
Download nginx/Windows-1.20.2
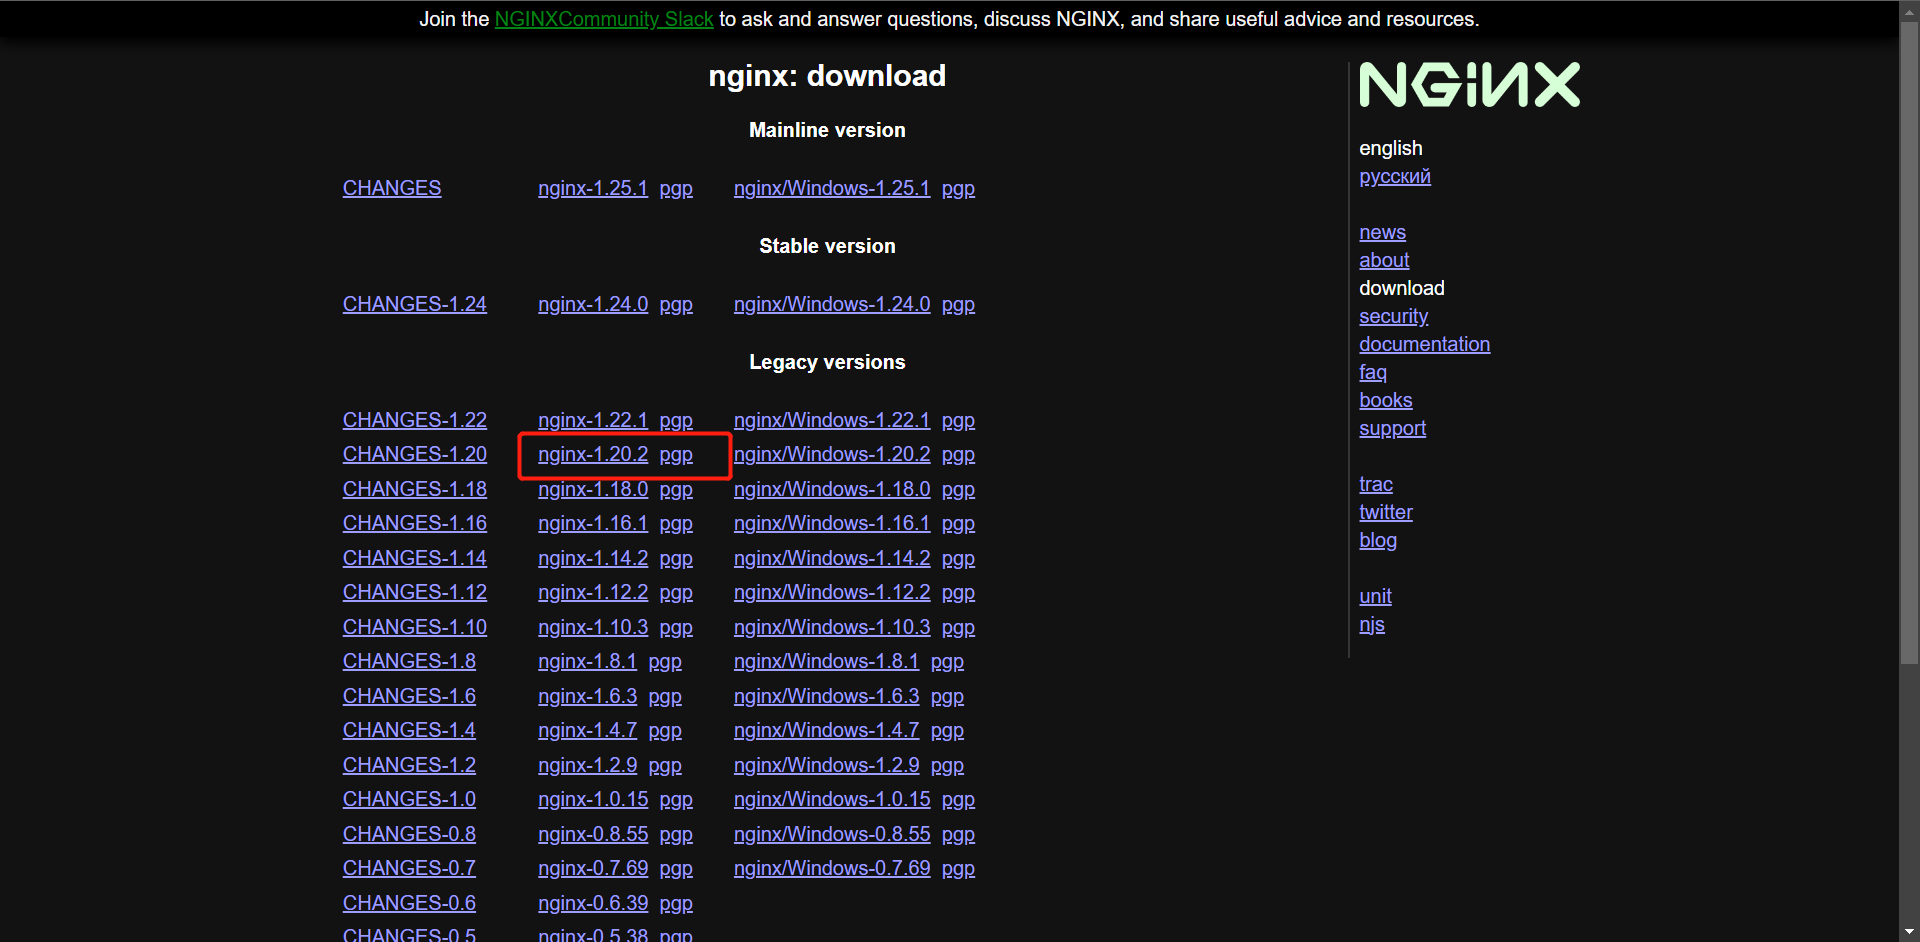point(832,454)
